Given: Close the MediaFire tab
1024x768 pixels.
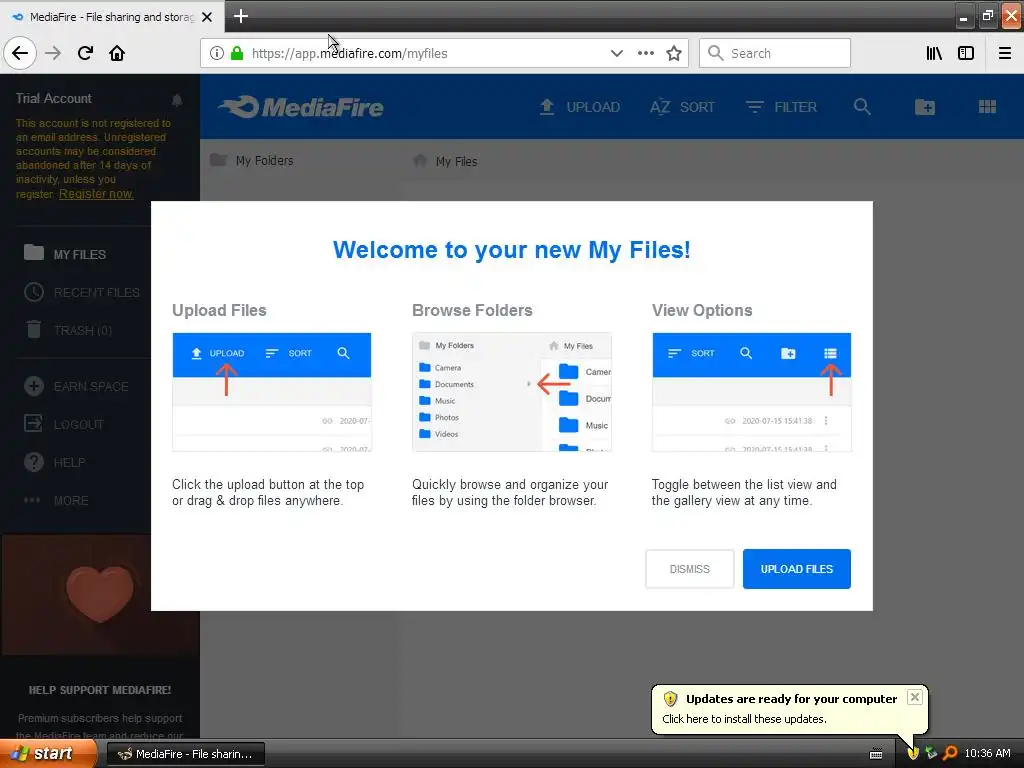Looking at the screenshot, I should coord(207,17).
